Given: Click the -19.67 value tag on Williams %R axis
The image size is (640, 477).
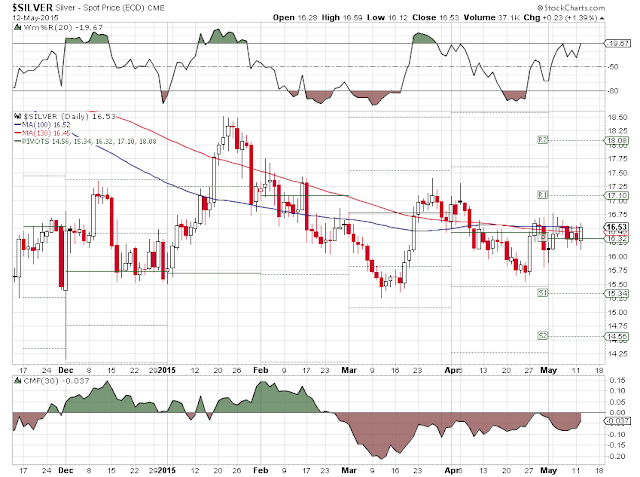Looking at the screenshot, I should point(618,43).
